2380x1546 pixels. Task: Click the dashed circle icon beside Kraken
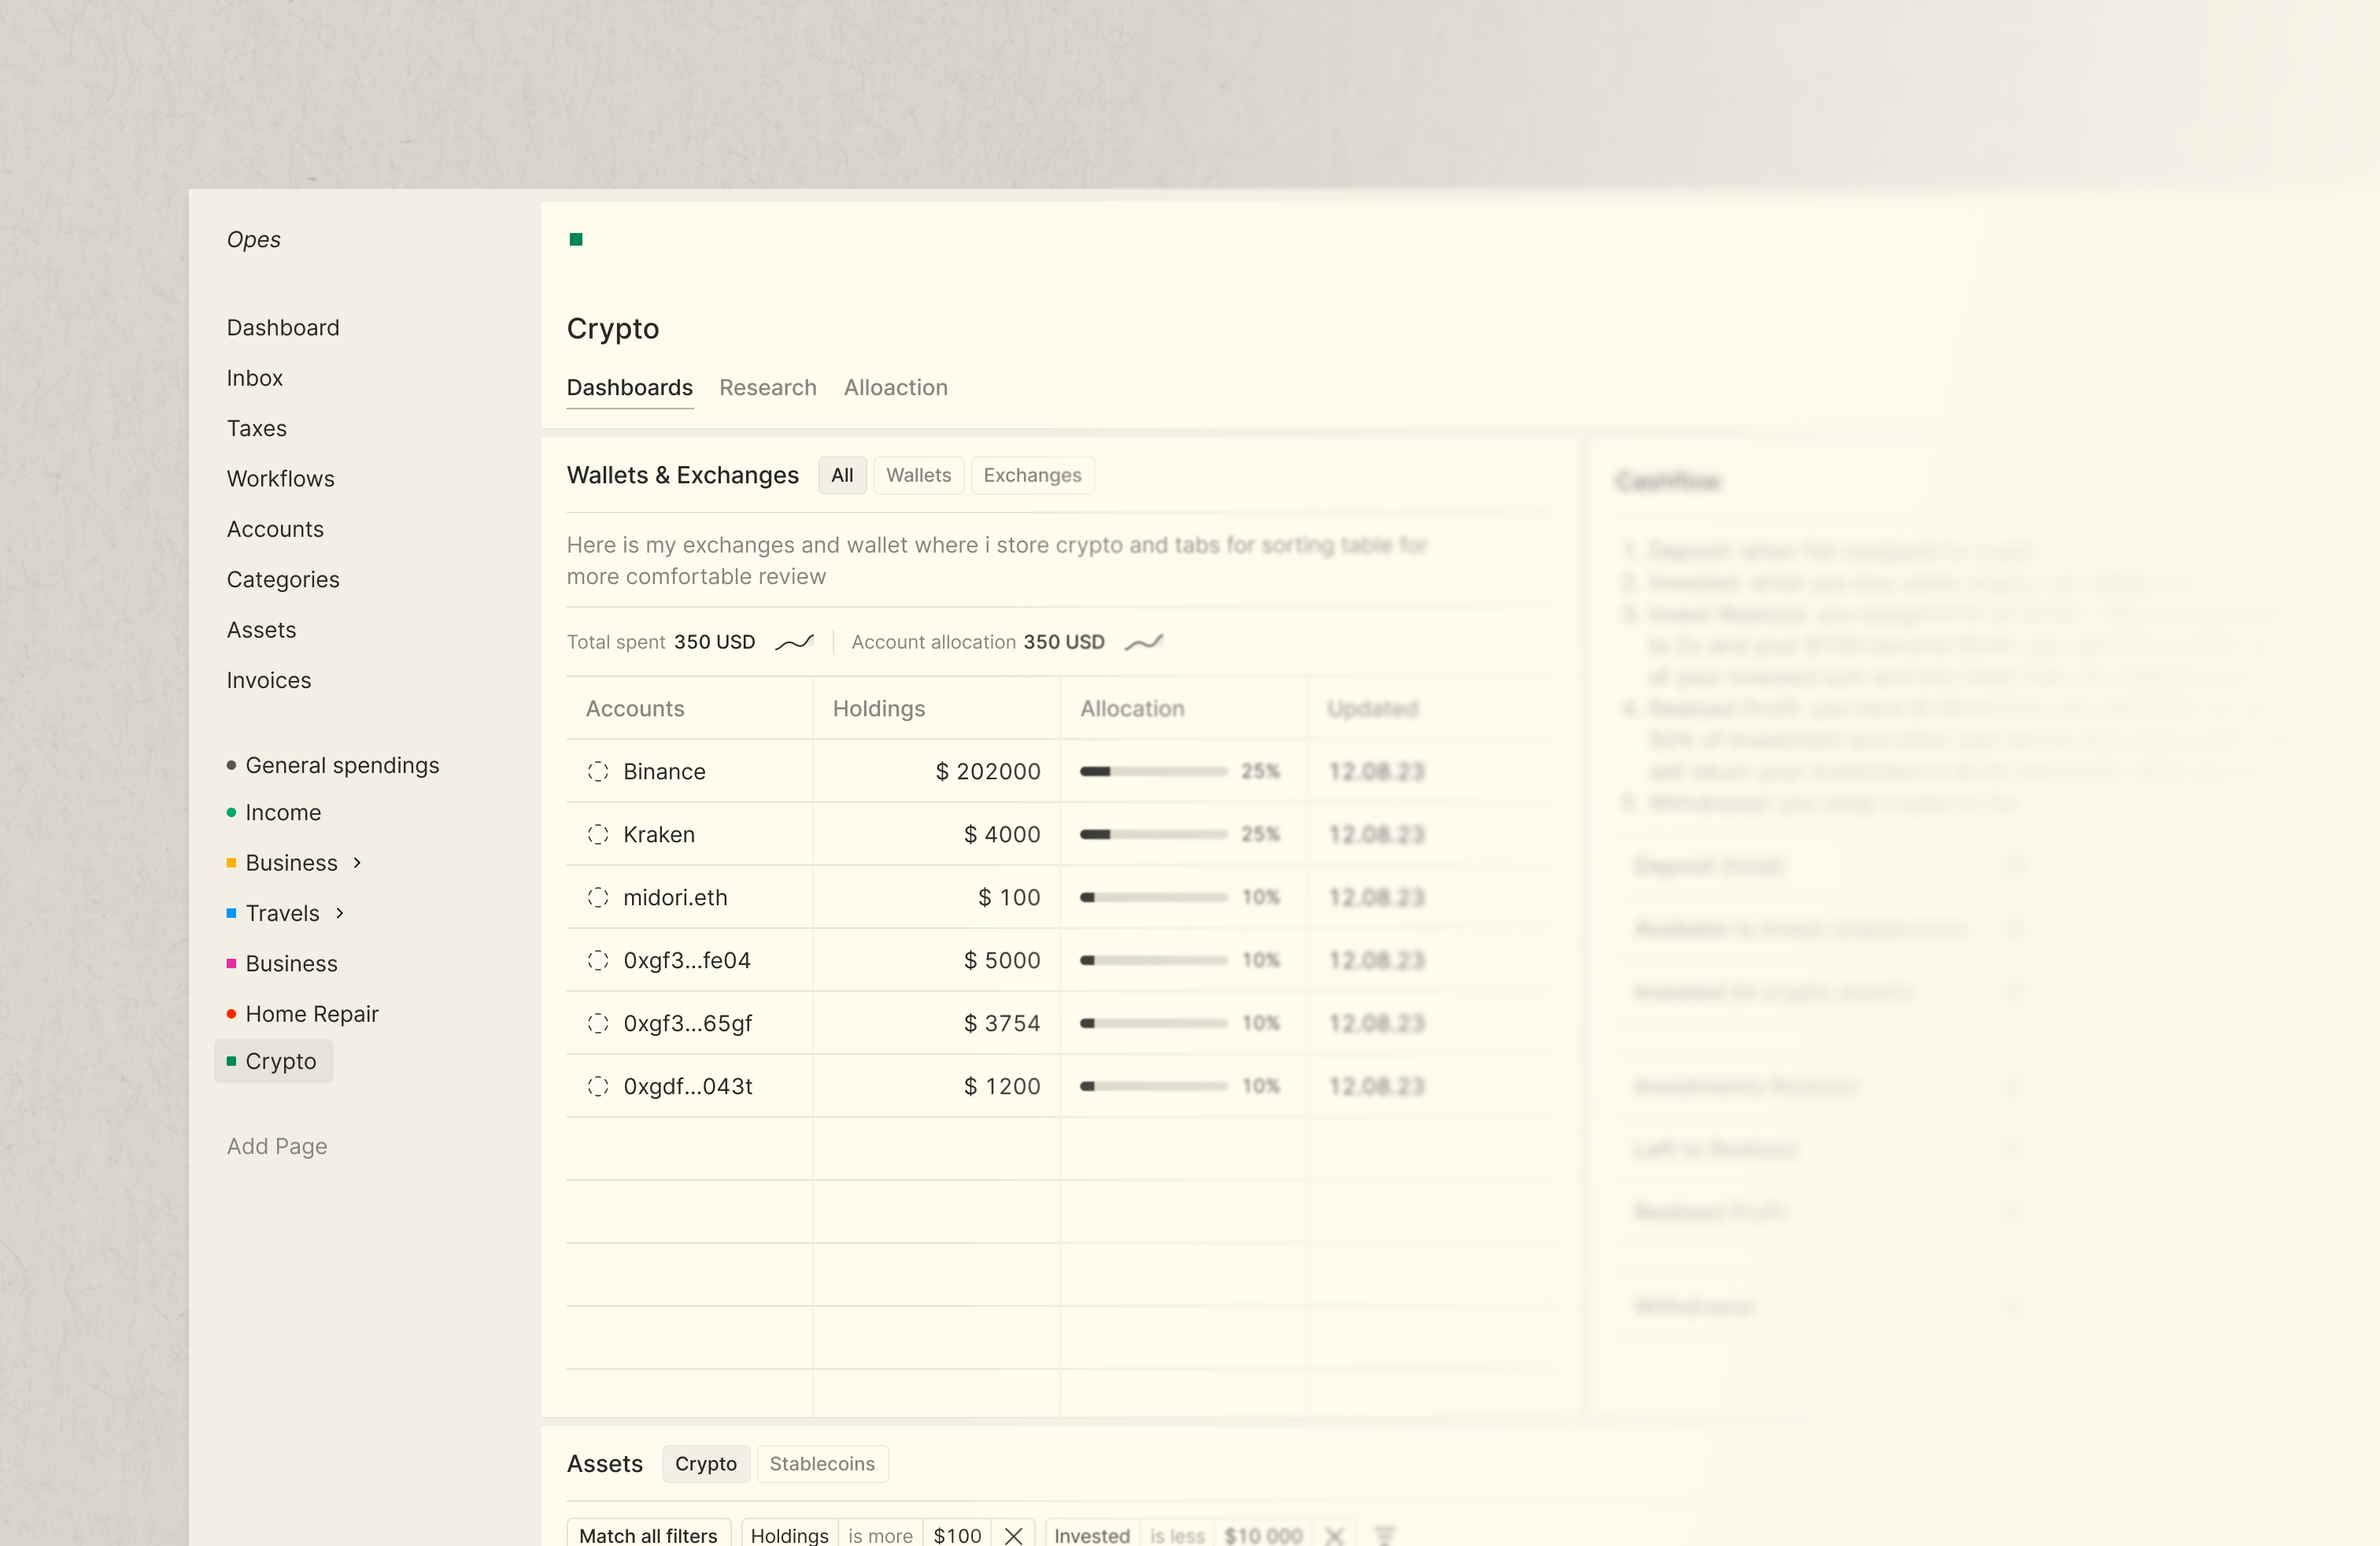click(x=598, y=834)
